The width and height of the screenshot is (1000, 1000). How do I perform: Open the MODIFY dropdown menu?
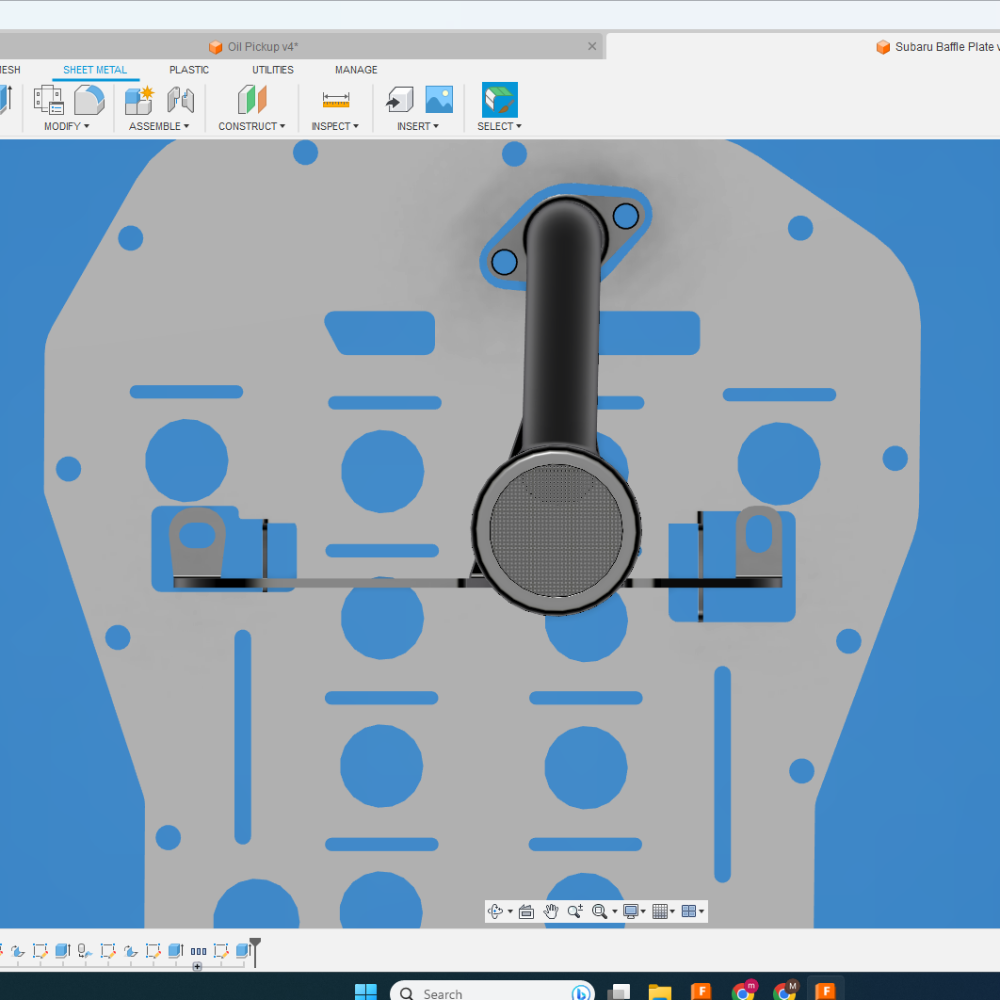click(66, 126)
